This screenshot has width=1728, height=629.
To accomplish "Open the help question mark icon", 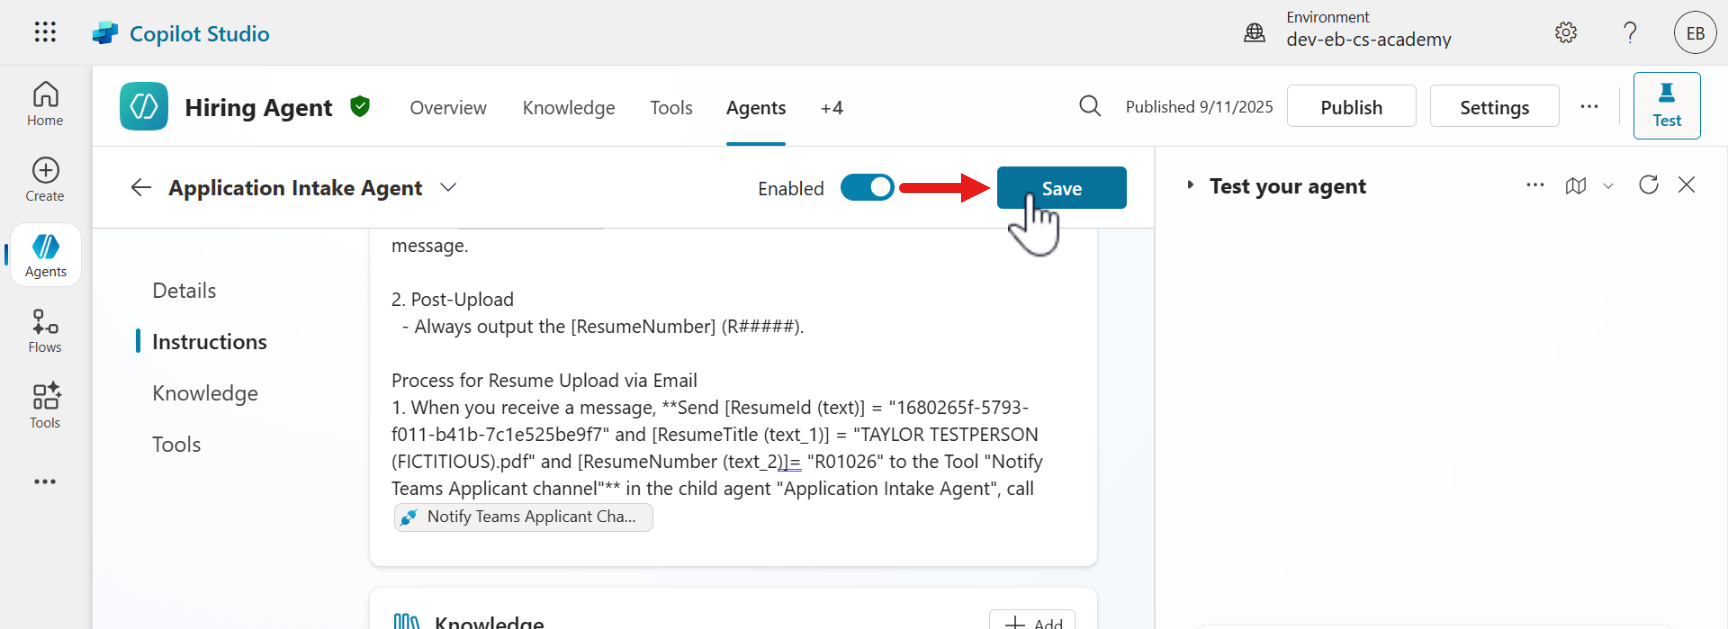I will (1630, 33).
